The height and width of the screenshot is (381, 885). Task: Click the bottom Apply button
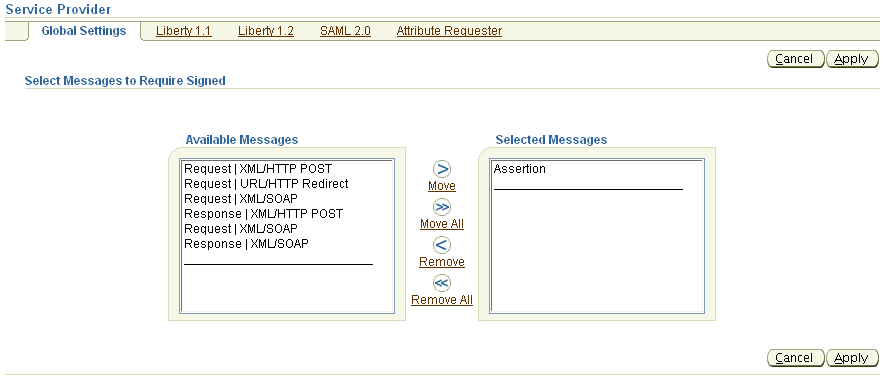852,358
